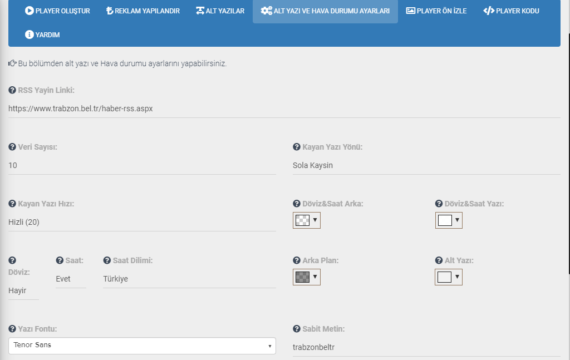Viewport: 570px width, 360px height.
Task: Open the Alt Yazı color picker
Action: pos(449,277)
